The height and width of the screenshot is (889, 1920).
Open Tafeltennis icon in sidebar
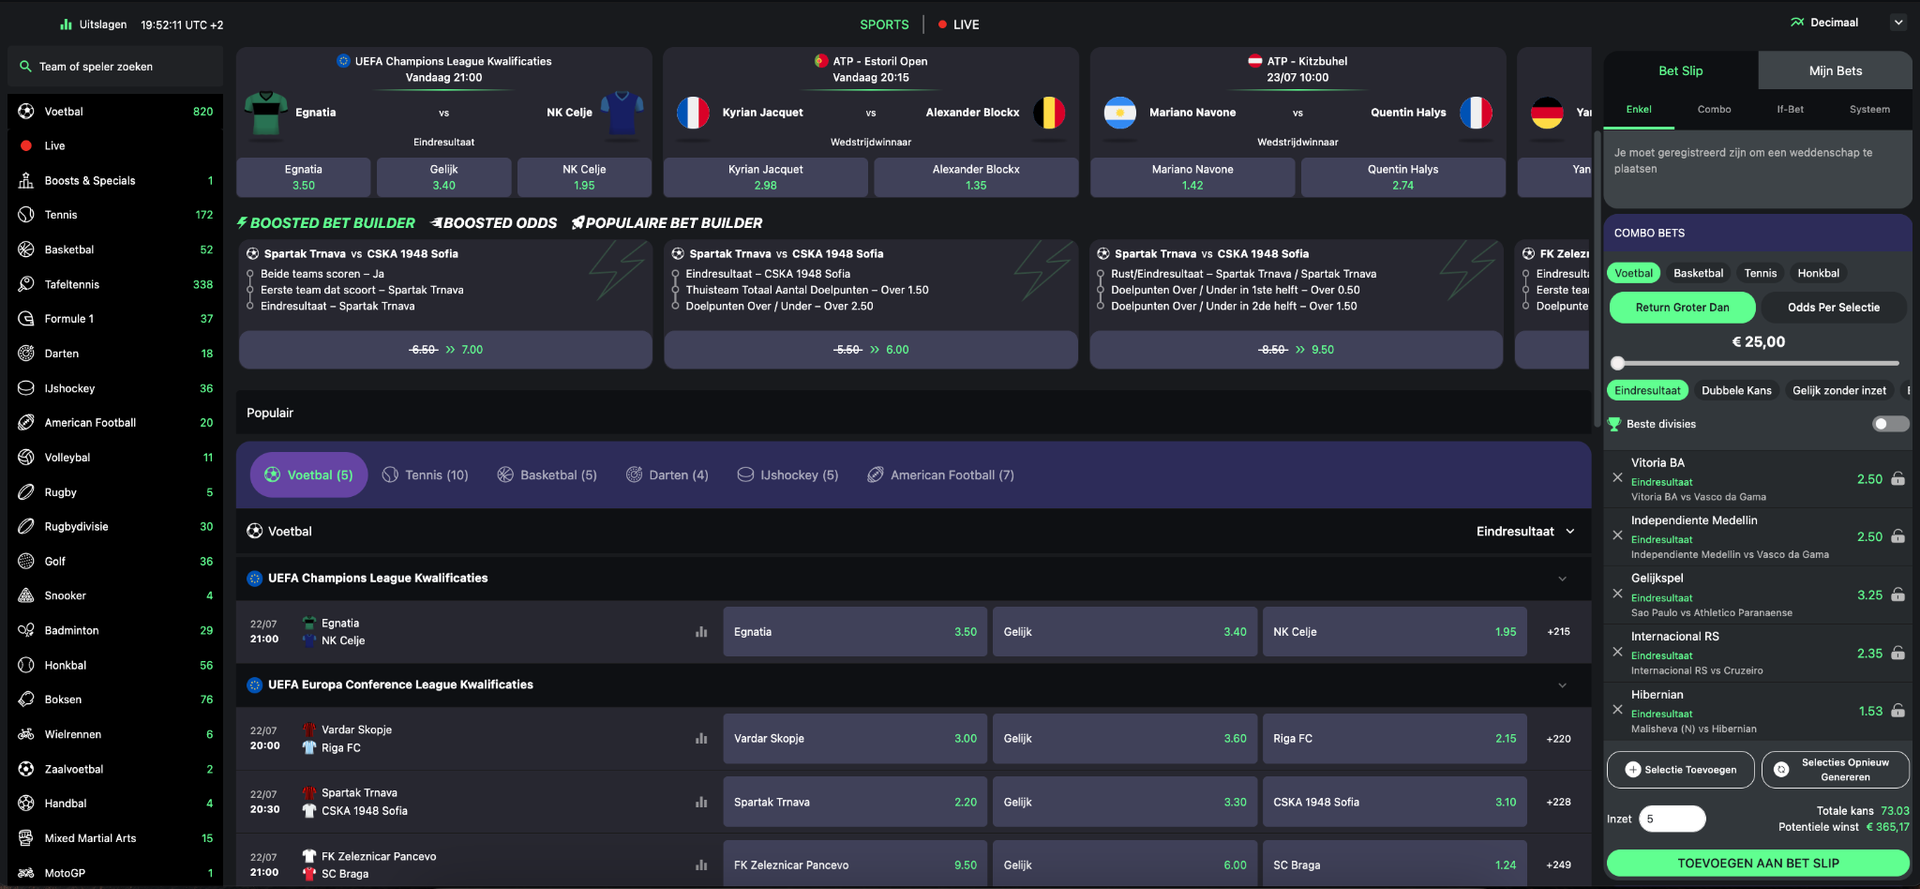click(x=26, y=284)
